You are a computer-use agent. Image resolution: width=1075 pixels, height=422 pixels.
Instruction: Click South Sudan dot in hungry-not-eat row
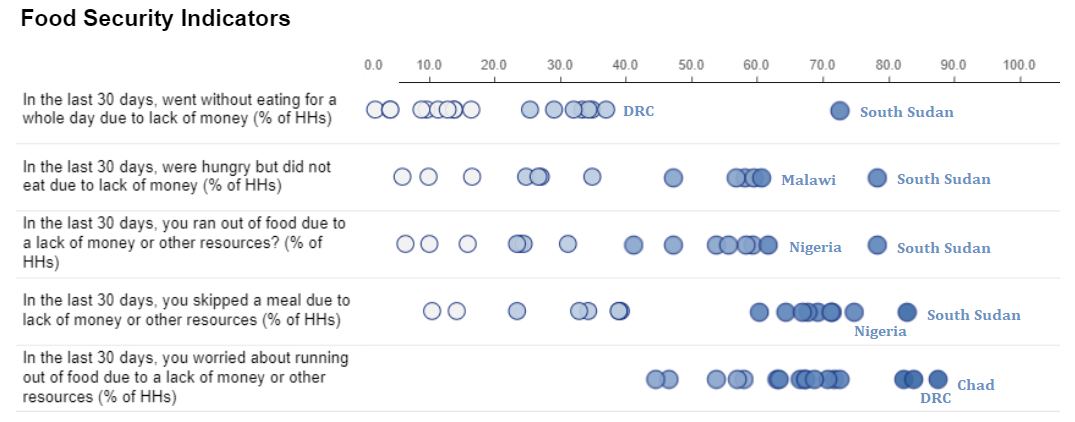click(x=877, y=177)
